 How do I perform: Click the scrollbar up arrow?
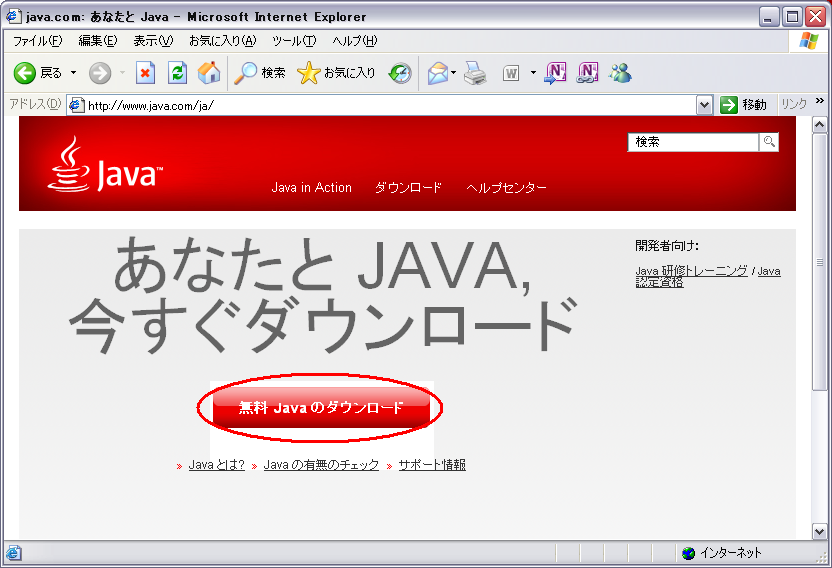click(x=820, y=125)
